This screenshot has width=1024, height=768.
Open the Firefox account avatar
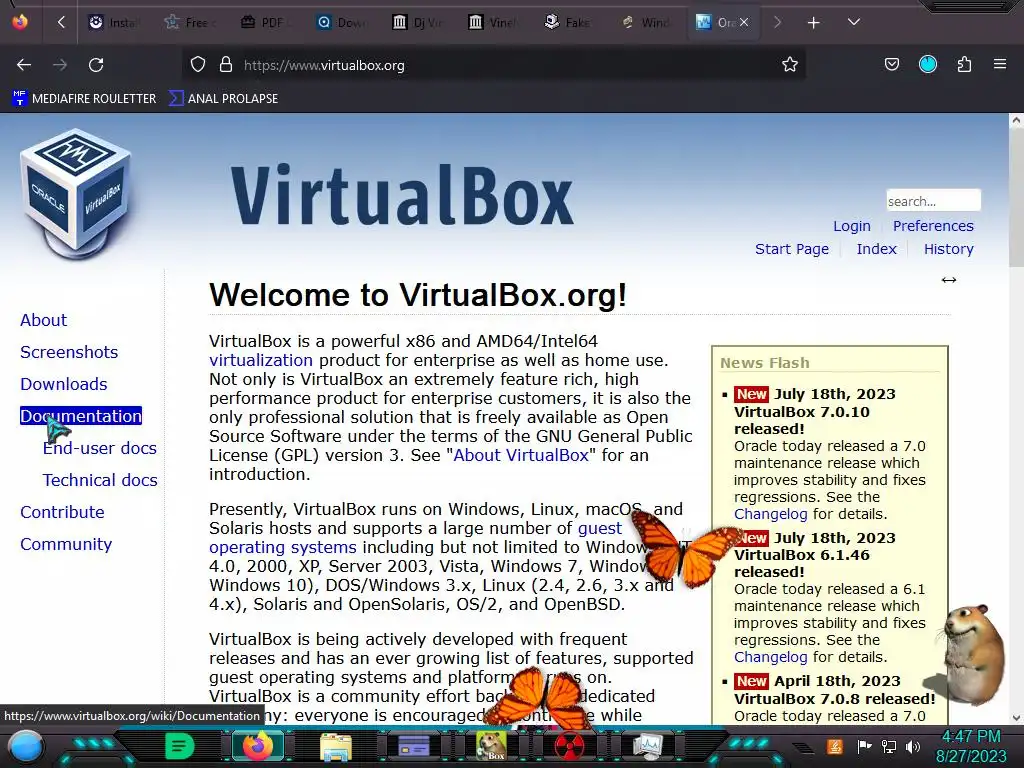tap(928, 64)
